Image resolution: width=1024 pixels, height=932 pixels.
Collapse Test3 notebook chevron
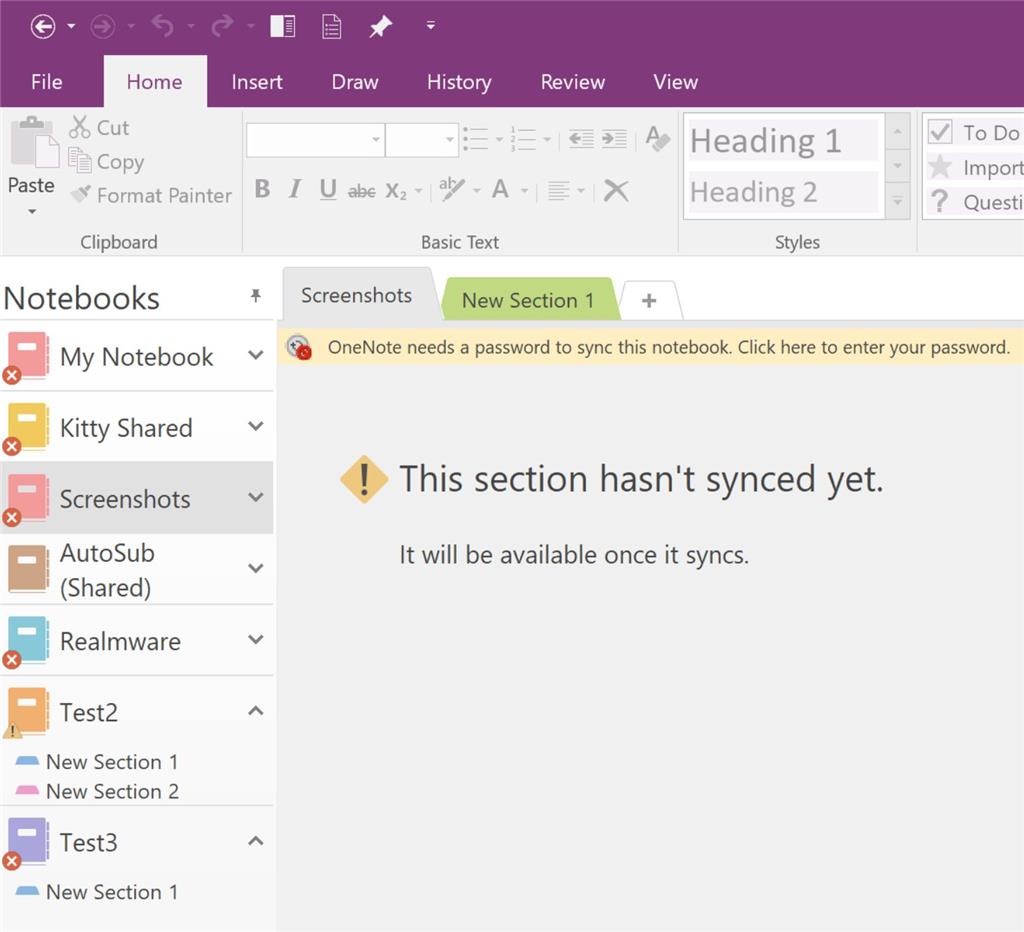point(256,841)
